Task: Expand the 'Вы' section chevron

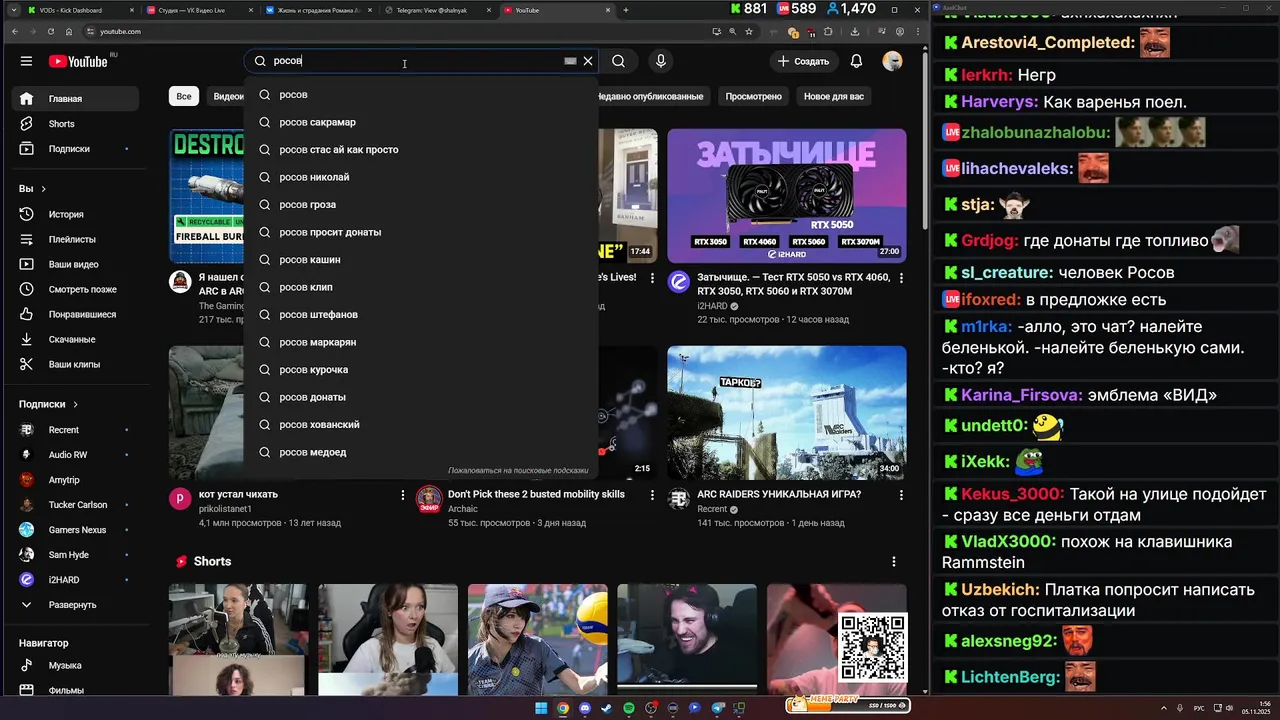Action: [44, 189]
